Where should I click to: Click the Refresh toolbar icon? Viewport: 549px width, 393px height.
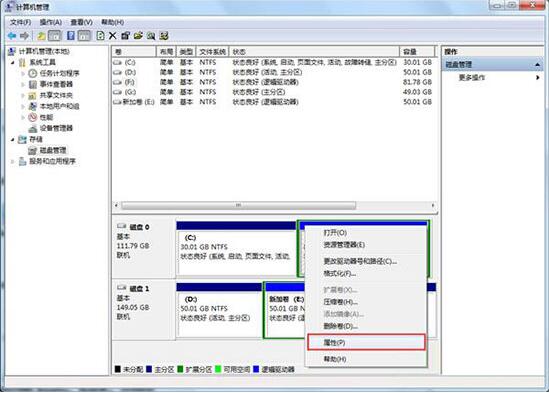(100, 36)
